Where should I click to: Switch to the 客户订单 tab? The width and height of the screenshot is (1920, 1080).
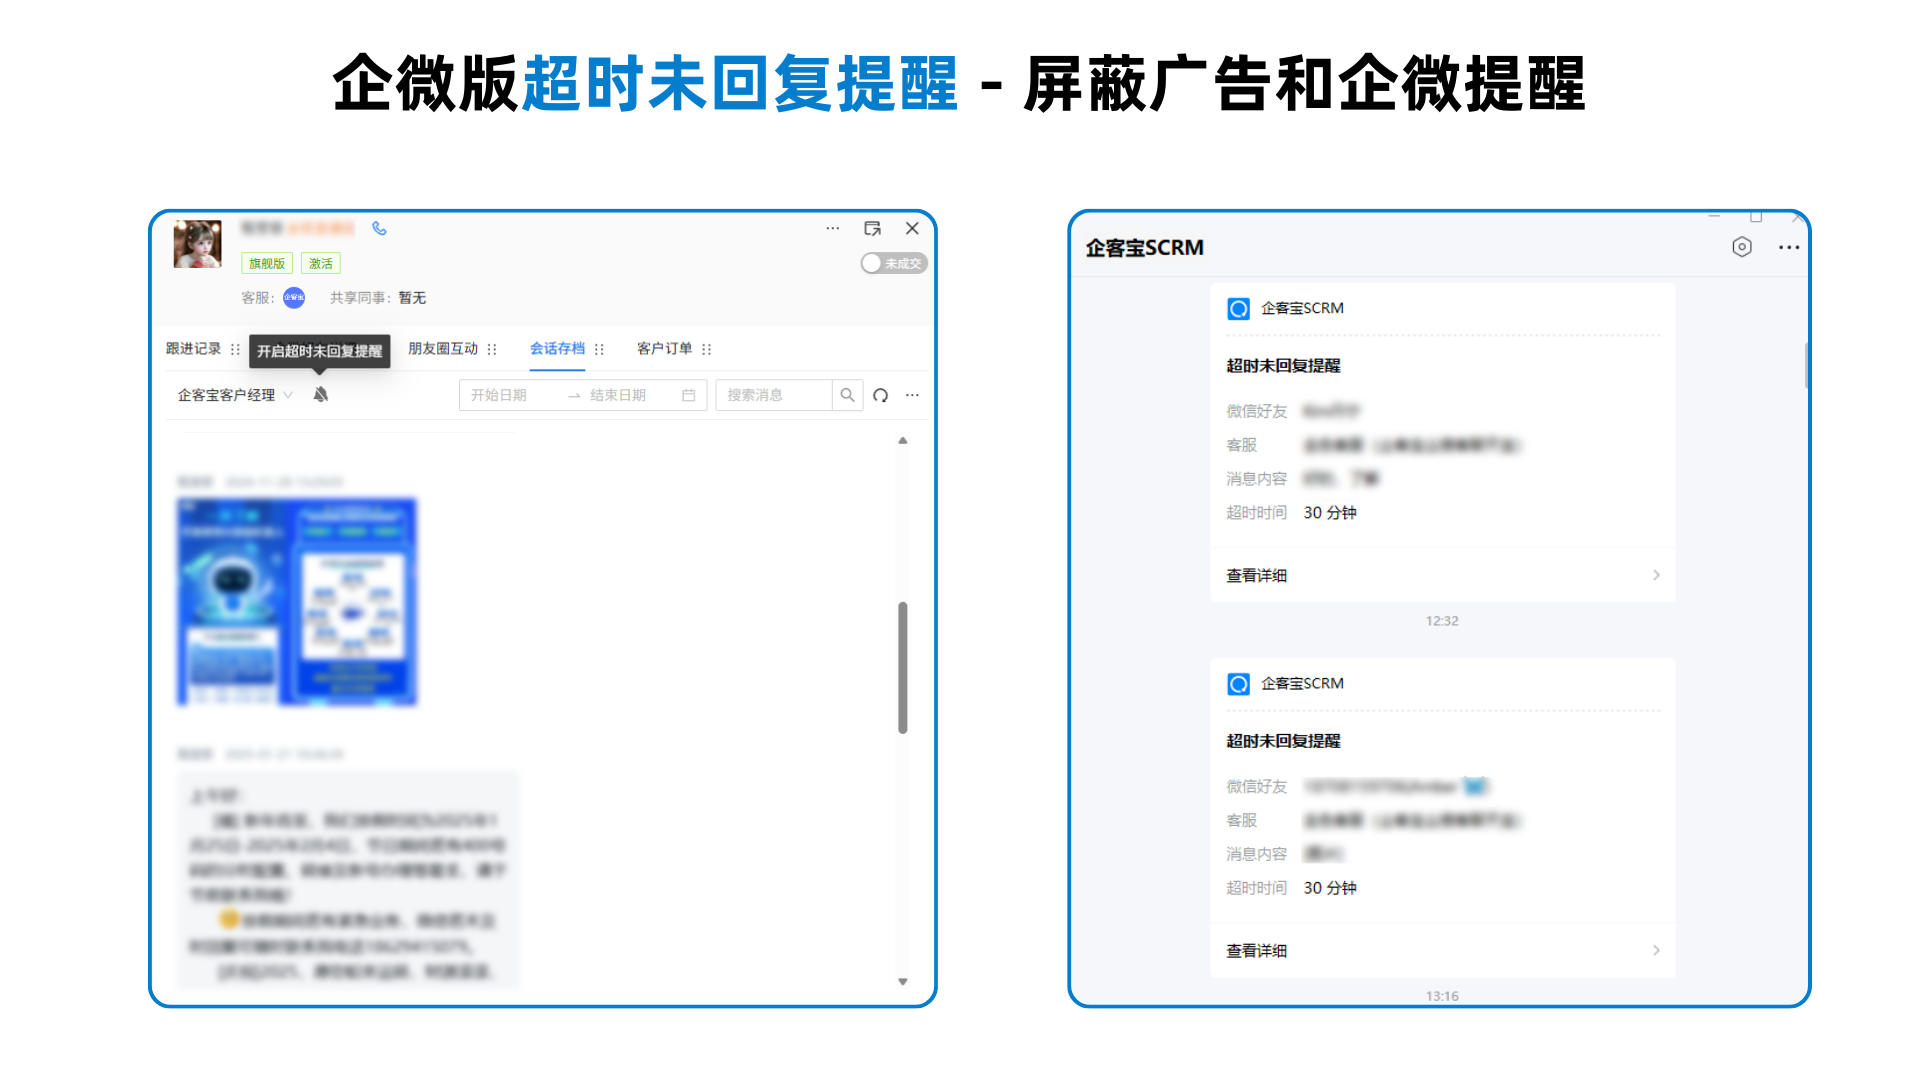(664, 348)
